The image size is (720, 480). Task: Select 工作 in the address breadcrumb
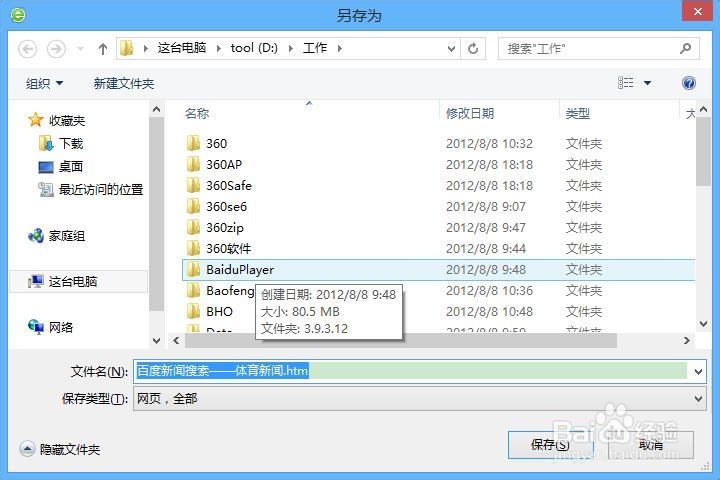pos(315,48)
